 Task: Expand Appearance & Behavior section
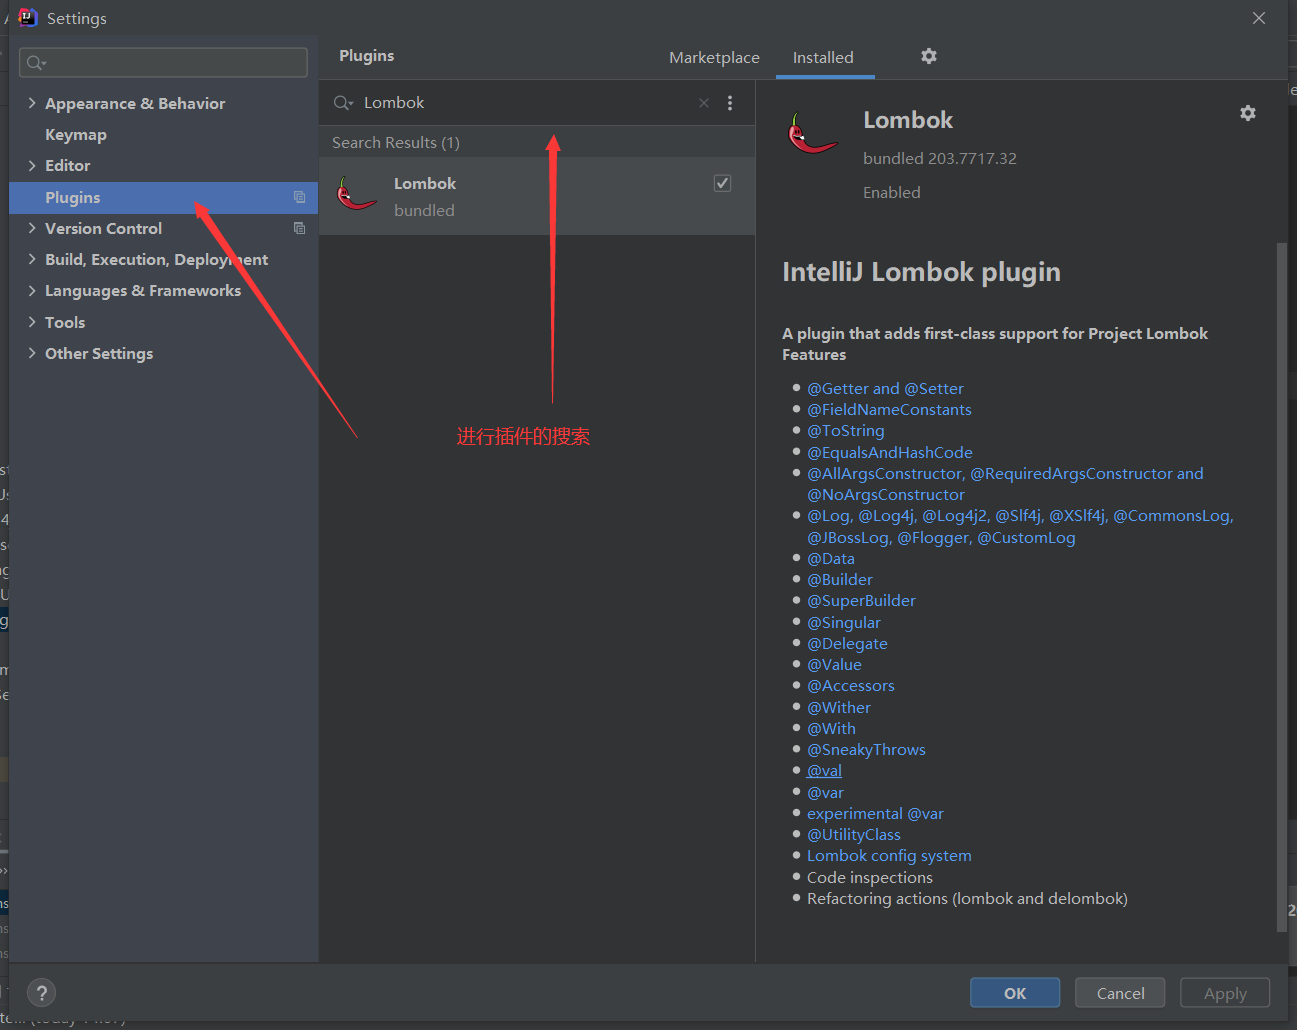(32, 103)
